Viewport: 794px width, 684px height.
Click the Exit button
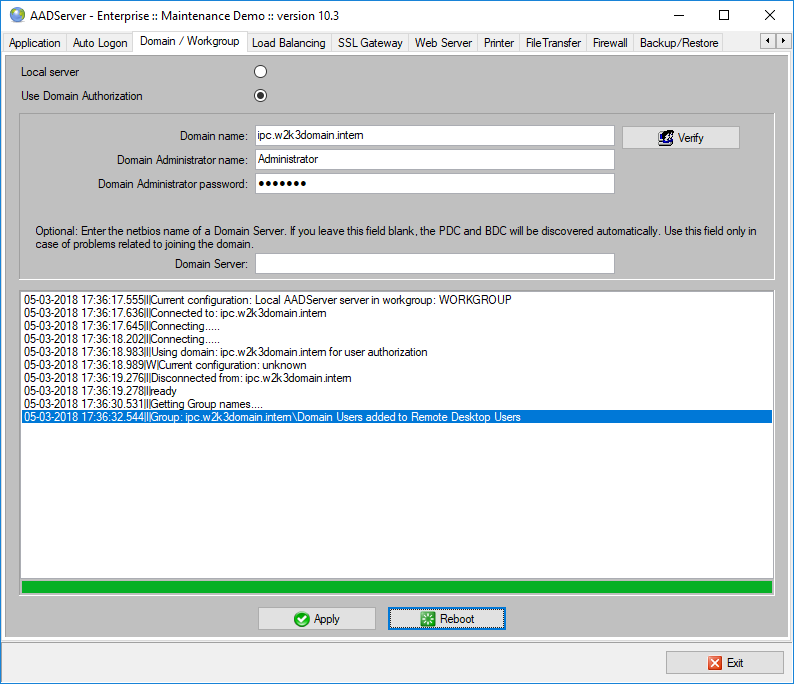click(725, 663)
